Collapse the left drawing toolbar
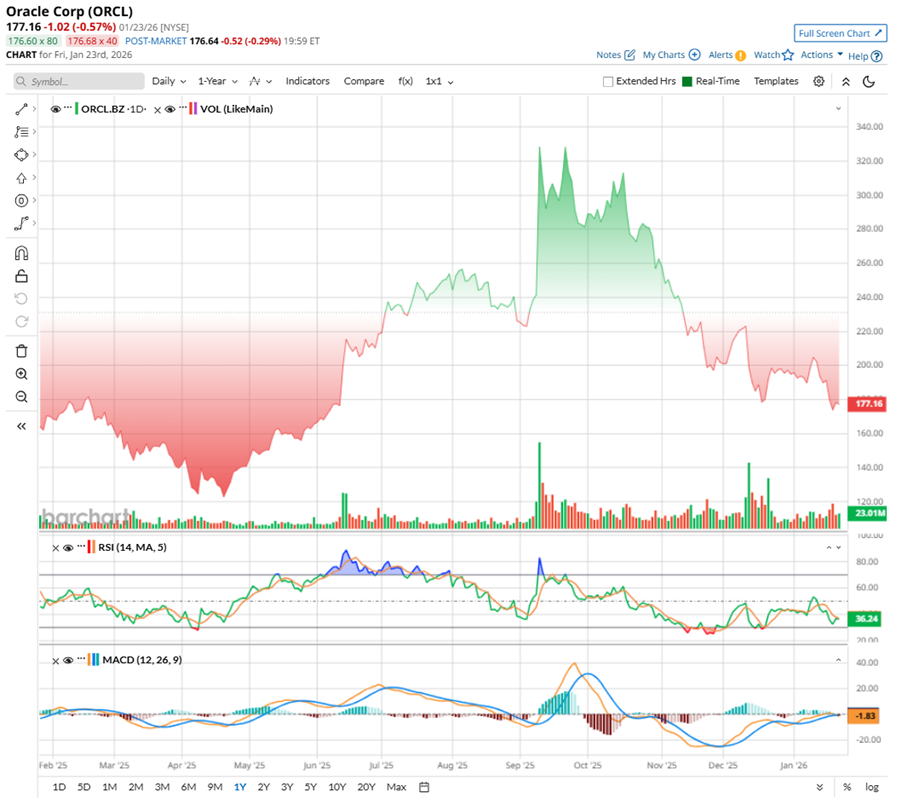The image size is (902, 804). 21,427
